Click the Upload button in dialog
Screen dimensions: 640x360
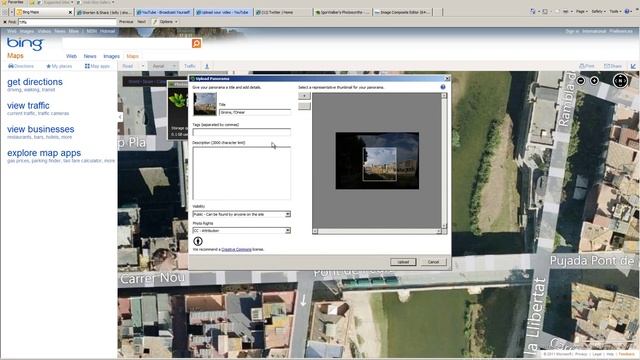tap(403, 262)
